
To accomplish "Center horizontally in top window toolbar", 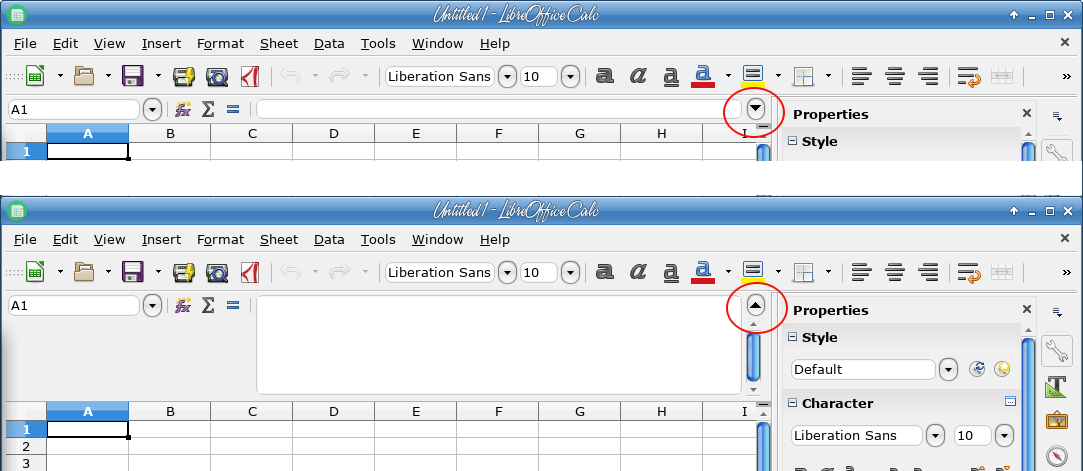I will pyautogui.click(x=895, y=76).
